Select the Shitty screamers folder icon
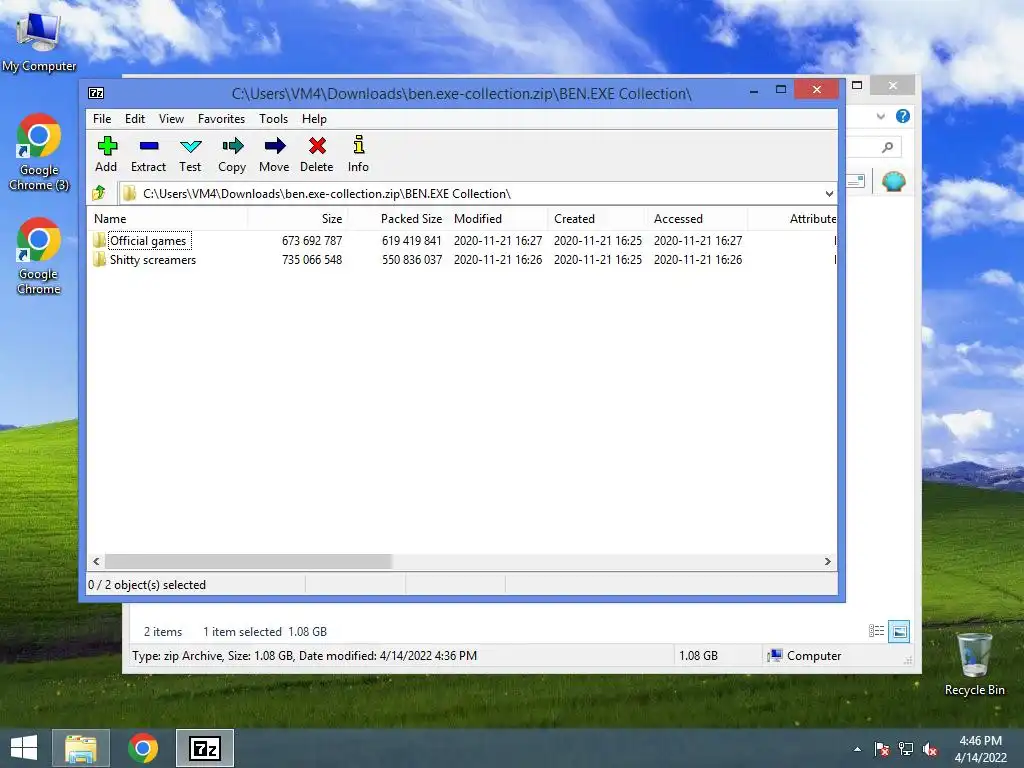This screenshot has height=768, width=1024. pos(99,259)
